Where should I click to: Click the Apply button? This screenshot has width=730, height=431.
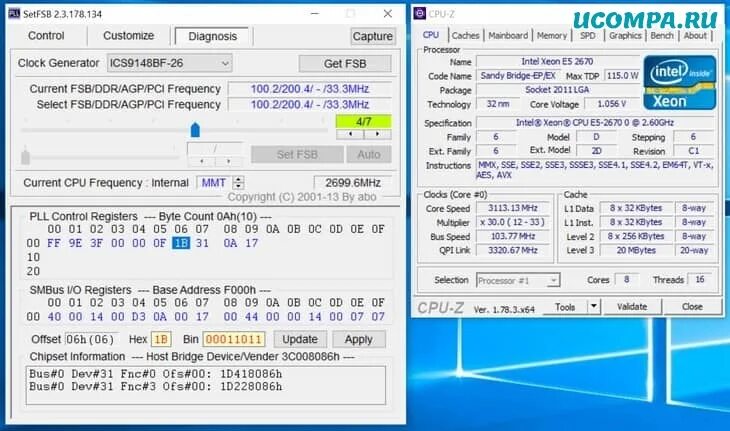coord(358,339)
